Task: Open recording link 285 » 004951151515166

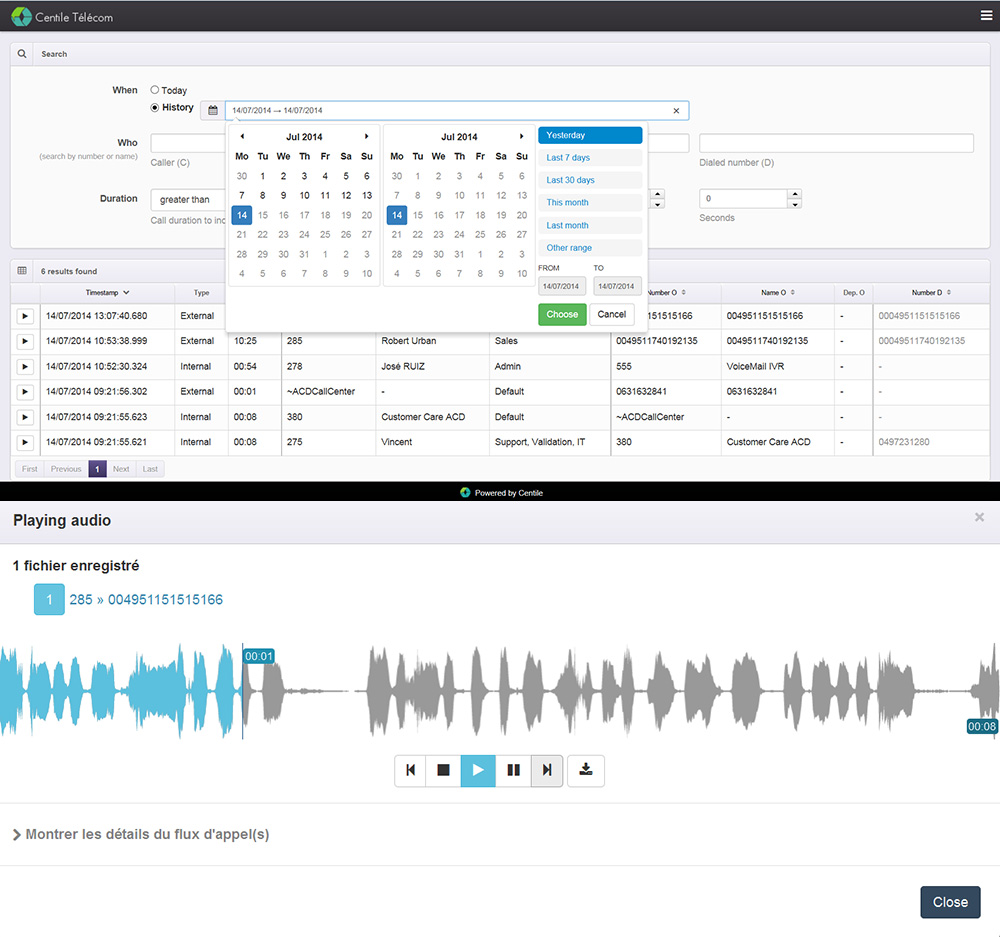Action: coord(146,600)
